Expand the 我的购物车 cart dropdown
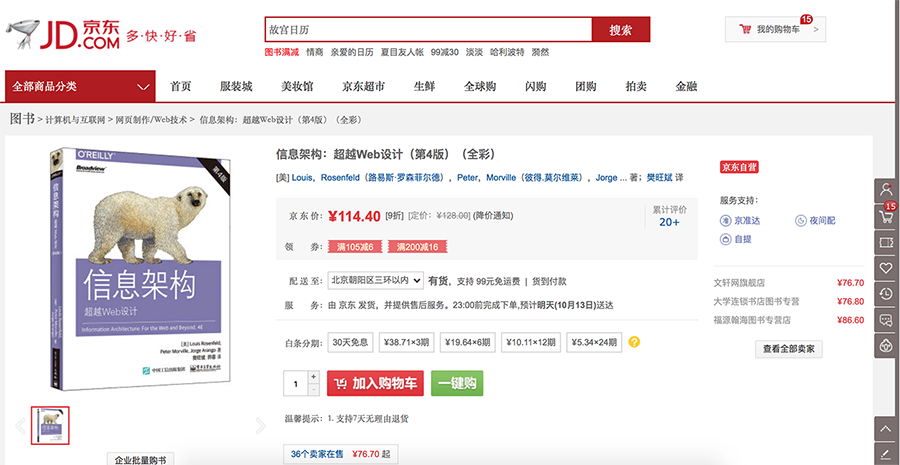 coord(775,30)
